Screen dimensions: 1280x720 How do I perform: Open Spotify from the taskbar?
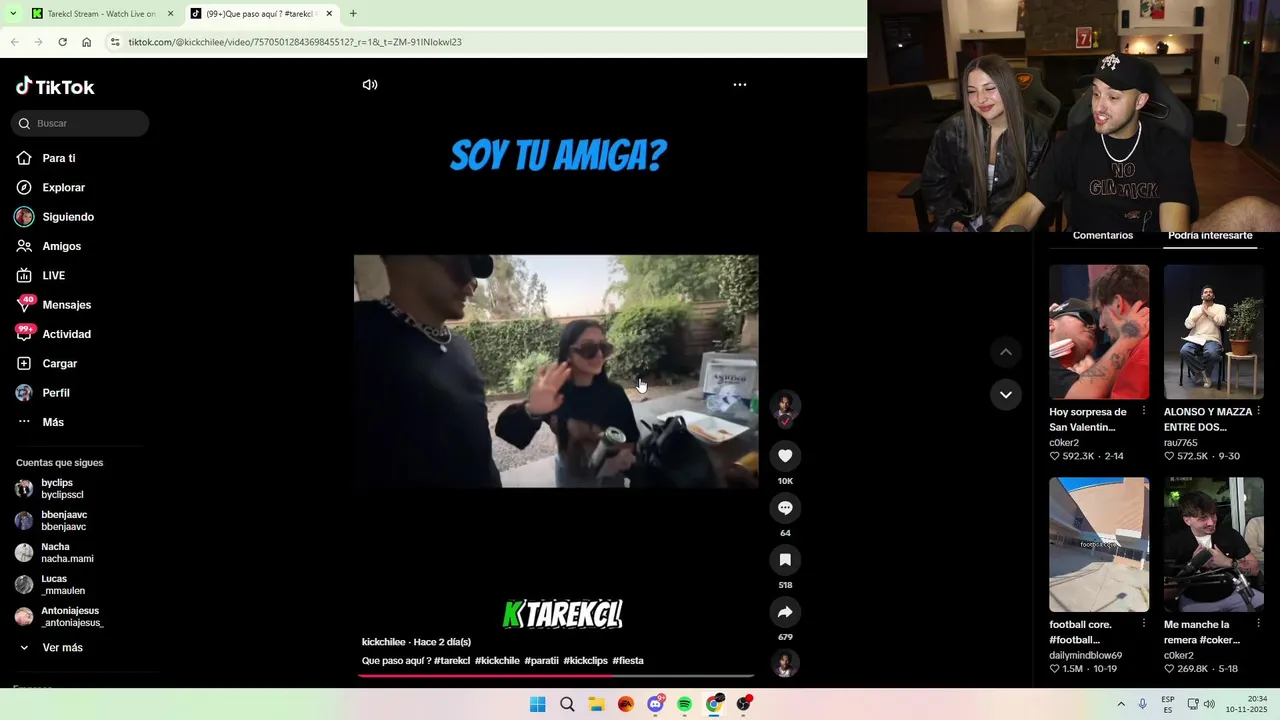(x=684, y=704)
